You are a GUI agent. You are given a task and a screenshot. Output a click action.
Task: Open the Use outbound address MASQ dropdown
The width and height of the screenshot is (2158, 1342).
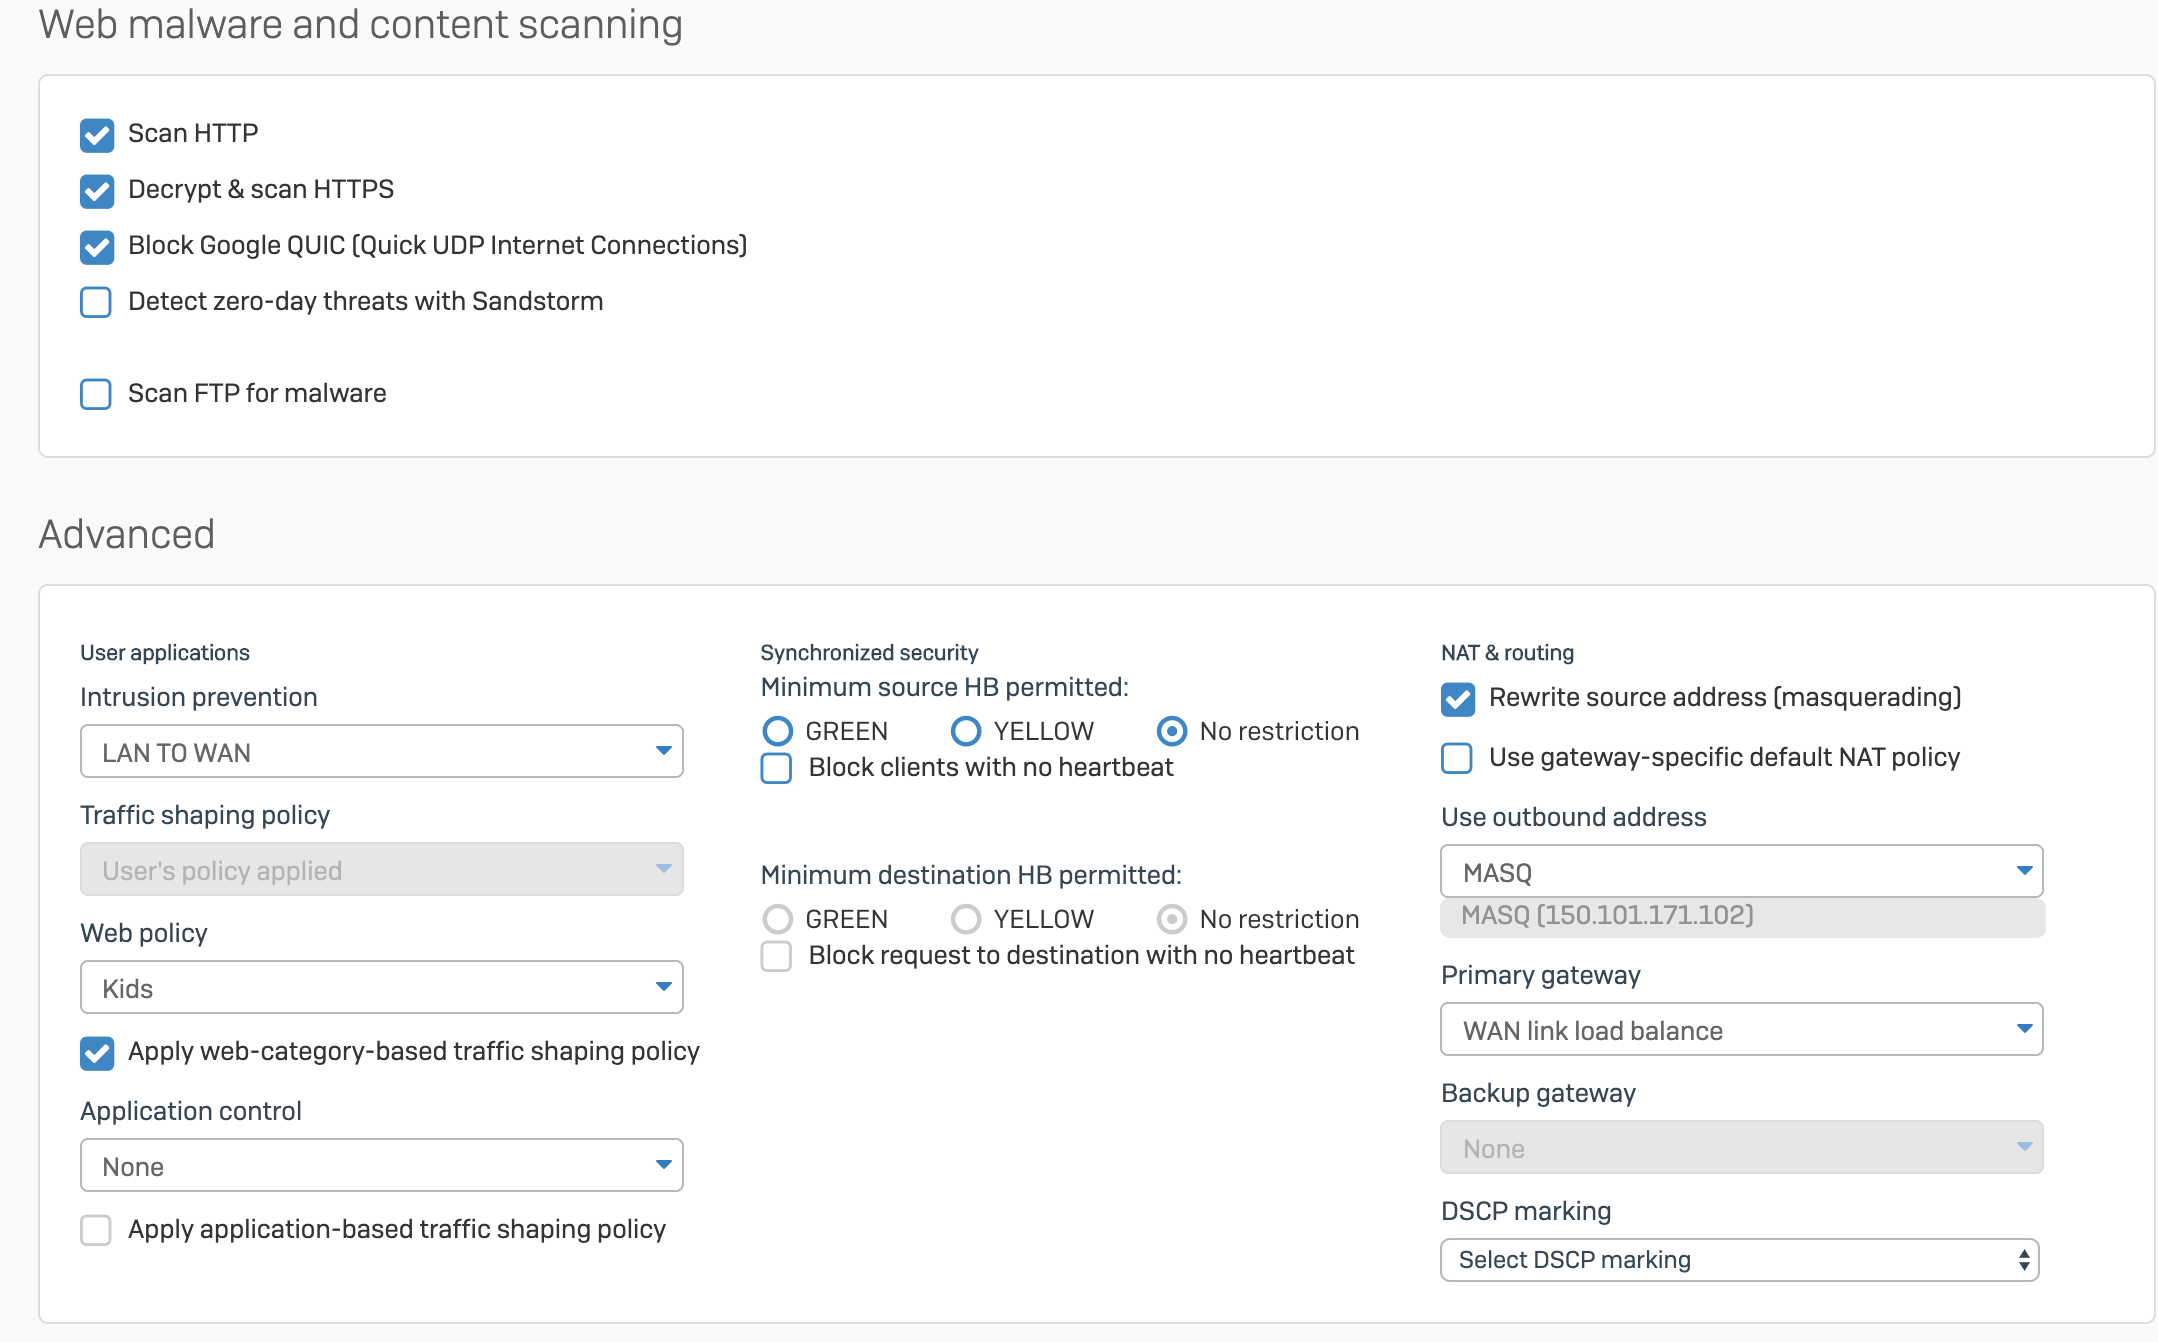point(1741,872)
